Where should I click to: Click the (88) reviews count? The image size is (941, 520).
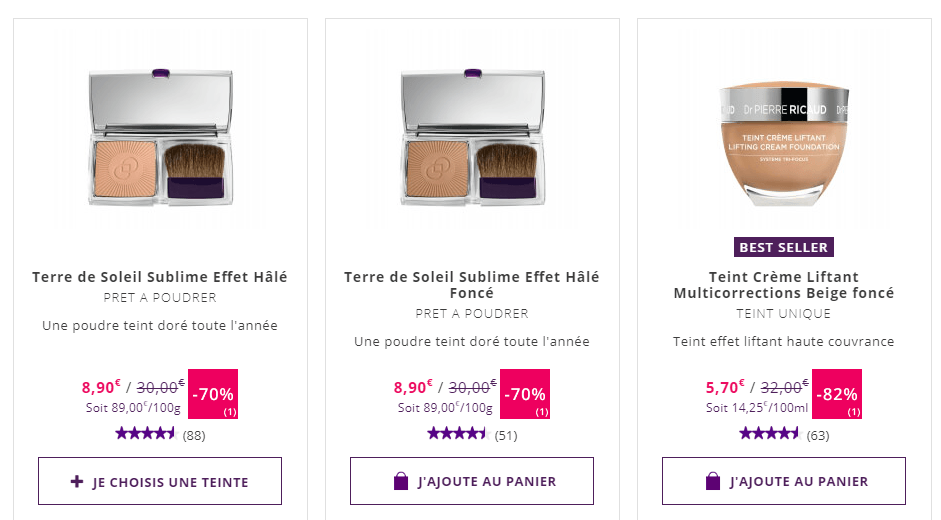(194, 435)
